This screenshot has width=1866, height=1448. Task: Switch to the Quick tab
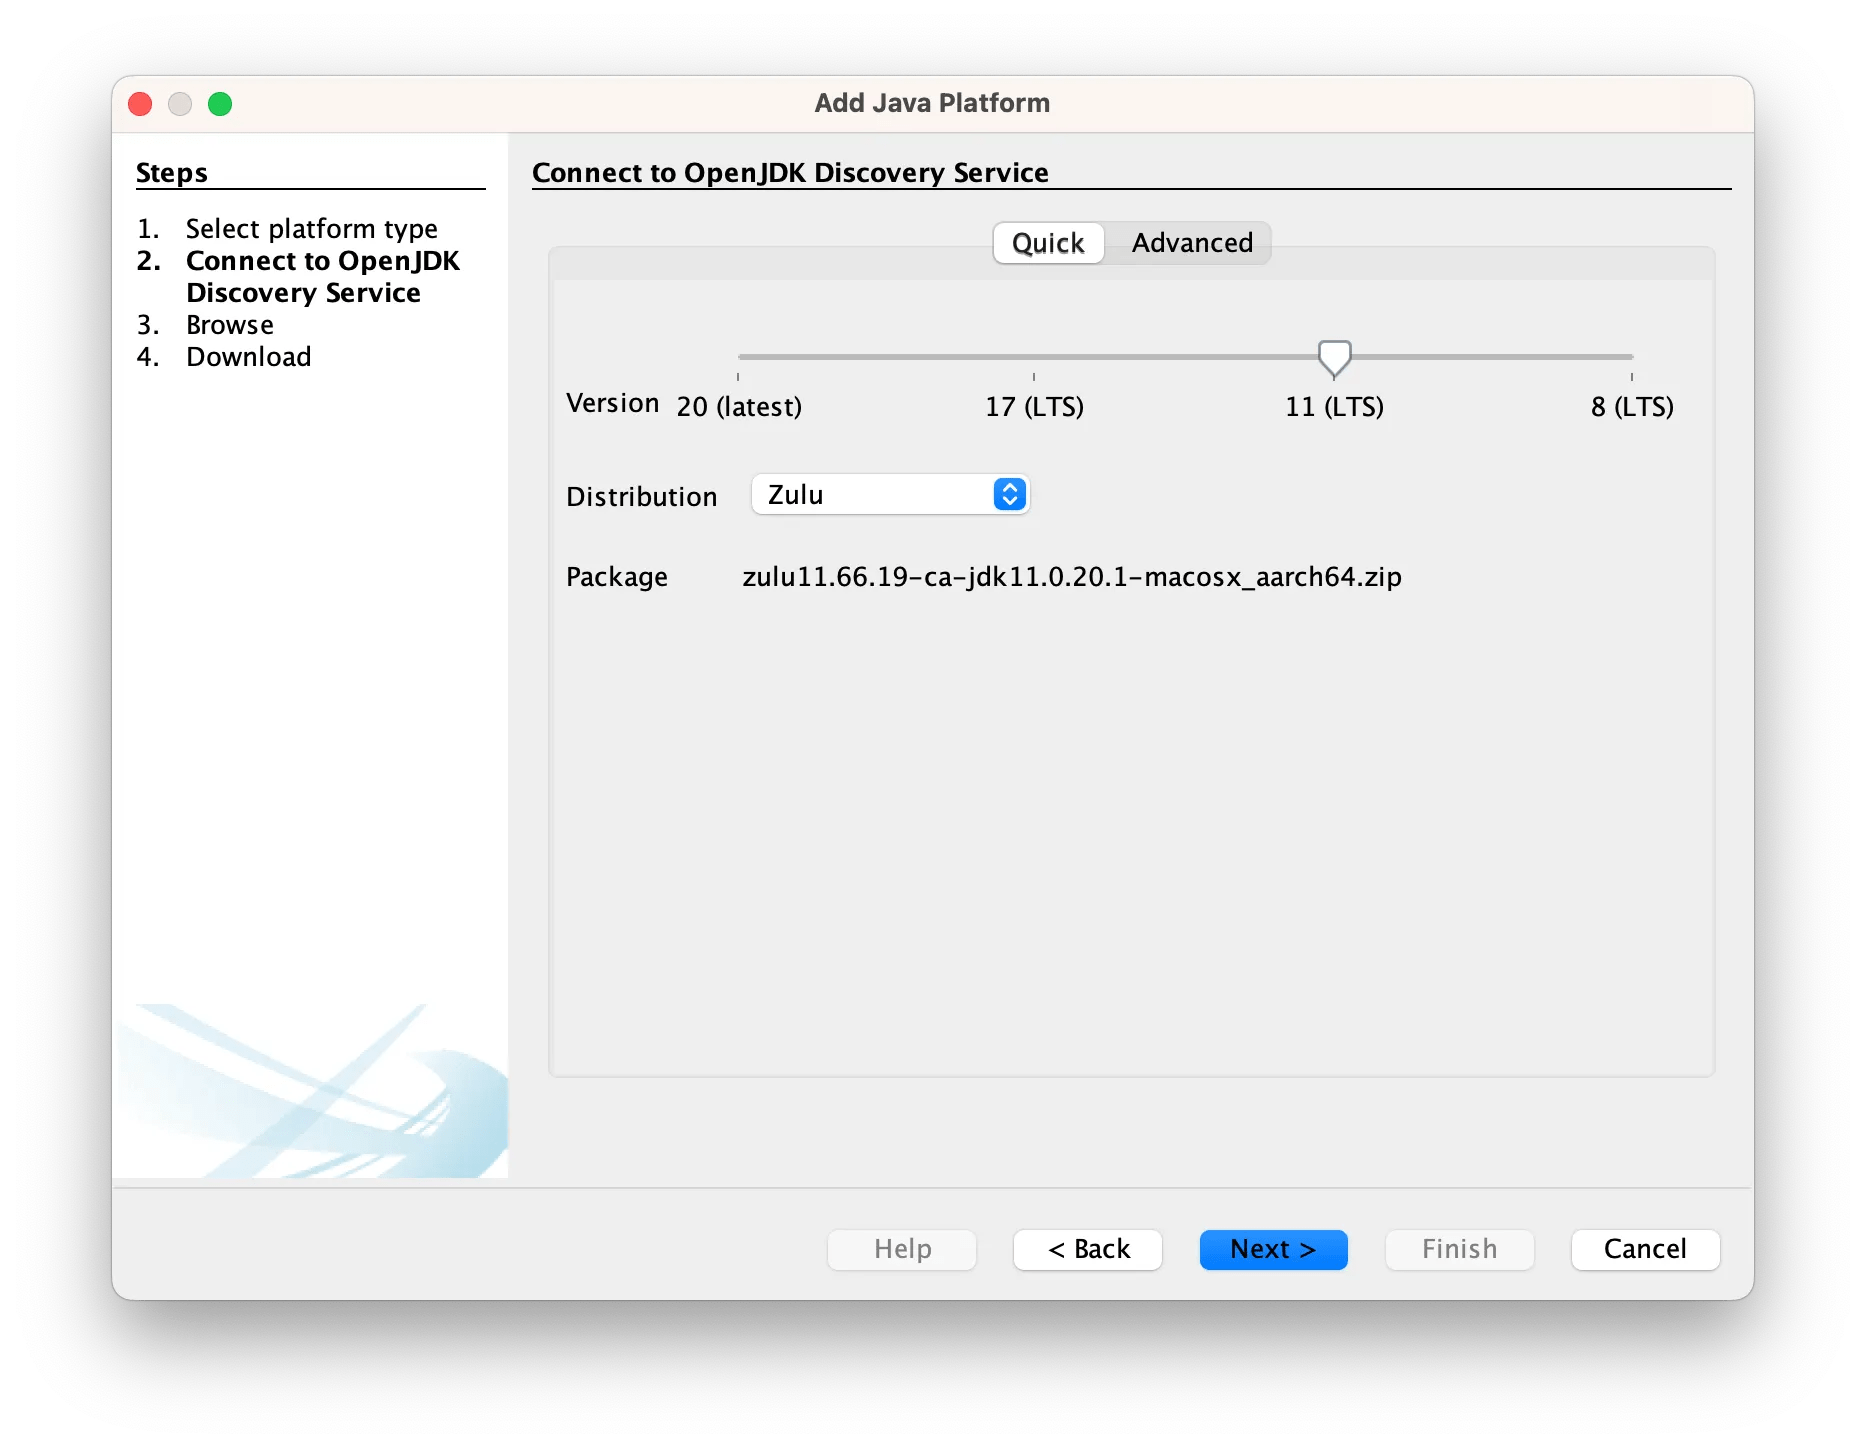pos(1047,243)
